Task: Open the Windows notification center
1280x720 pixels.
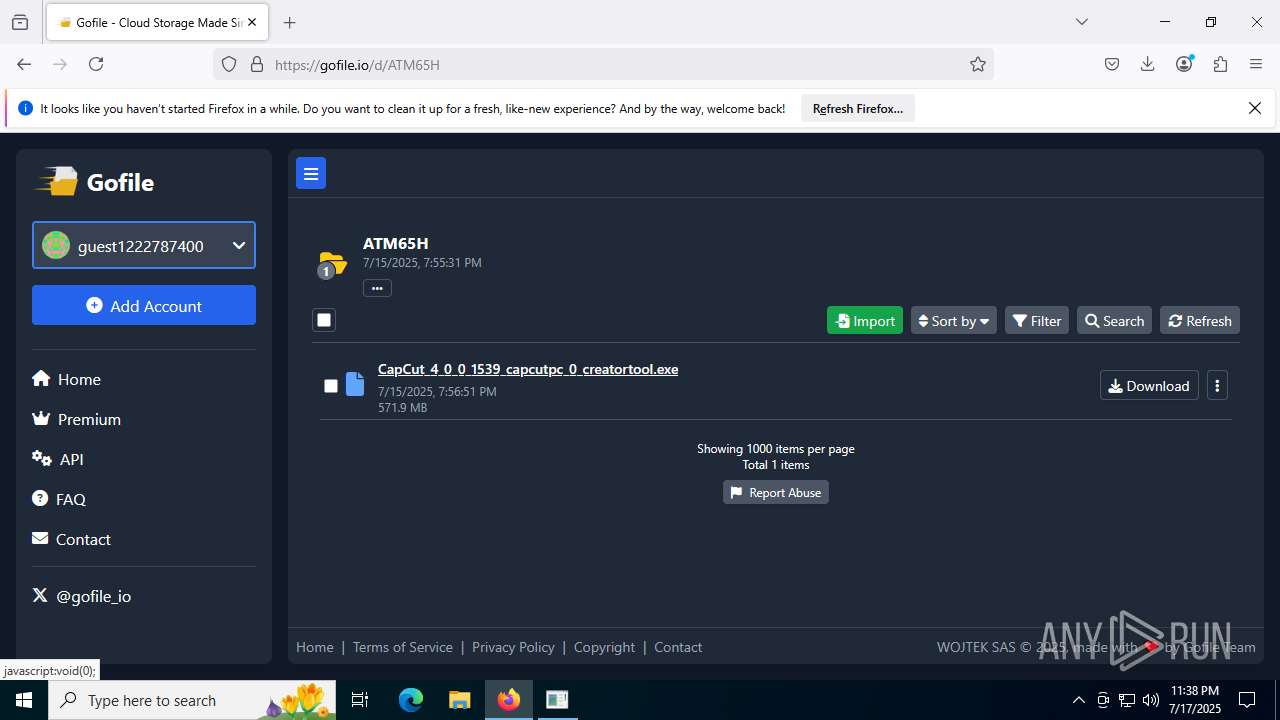Action: [x=1247, y=700]
